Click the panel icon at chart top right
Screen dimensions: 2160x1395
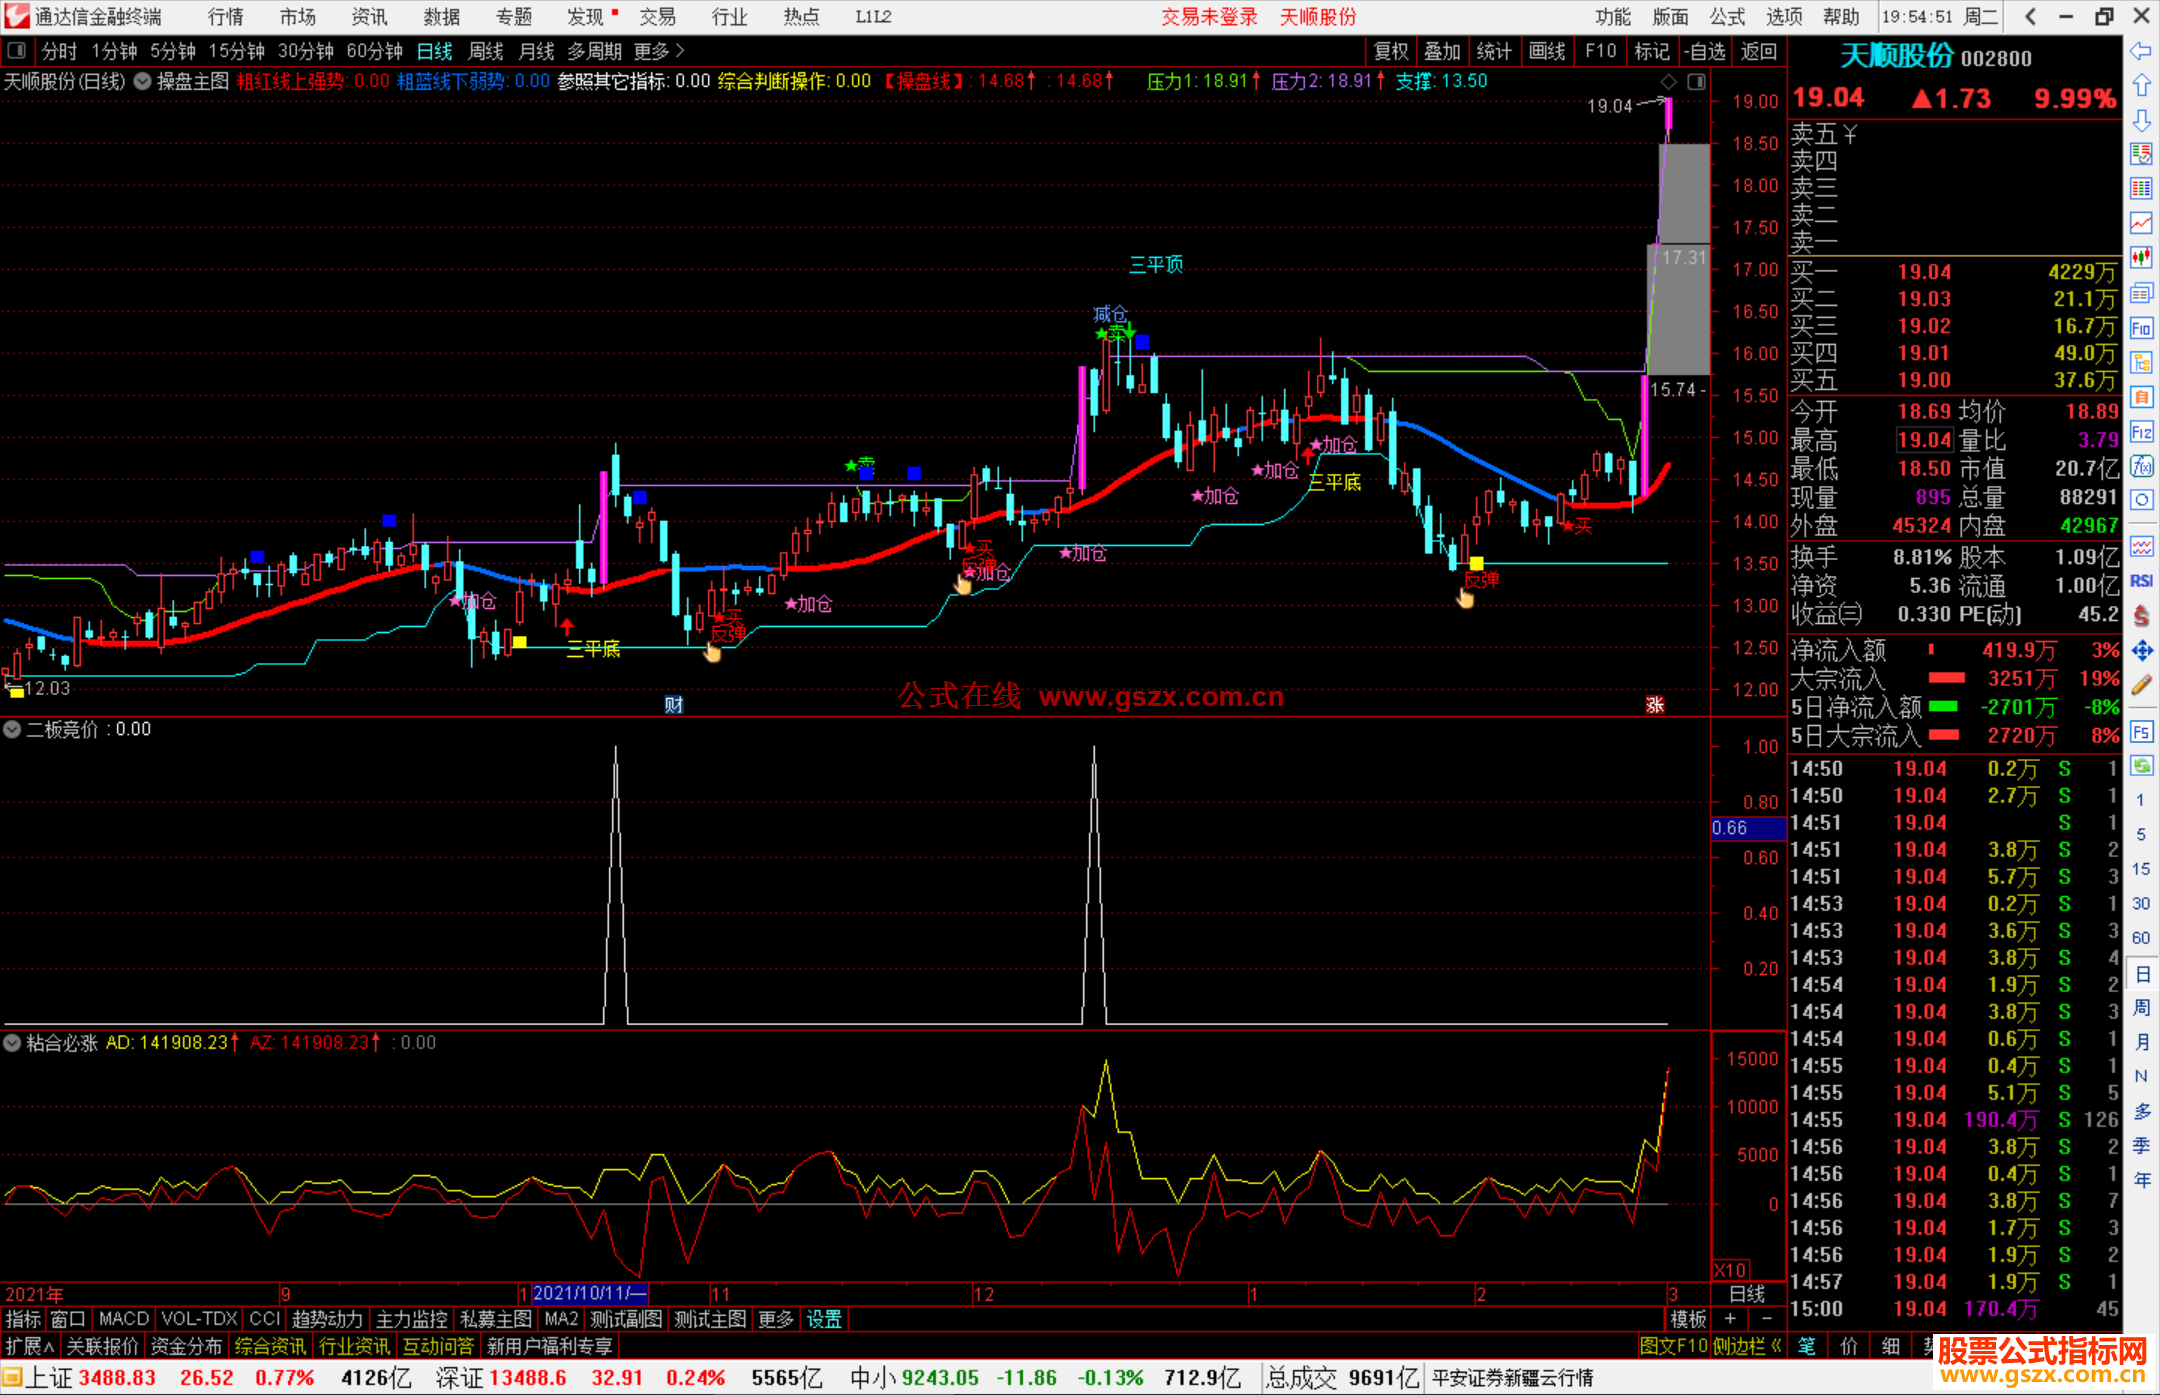click(1697, 81)
